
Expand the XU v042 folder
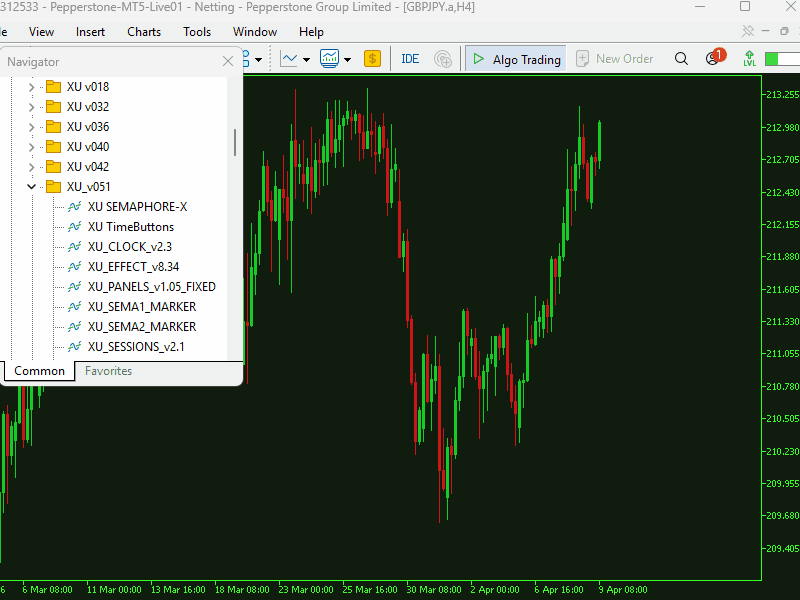tap(31, 167)
